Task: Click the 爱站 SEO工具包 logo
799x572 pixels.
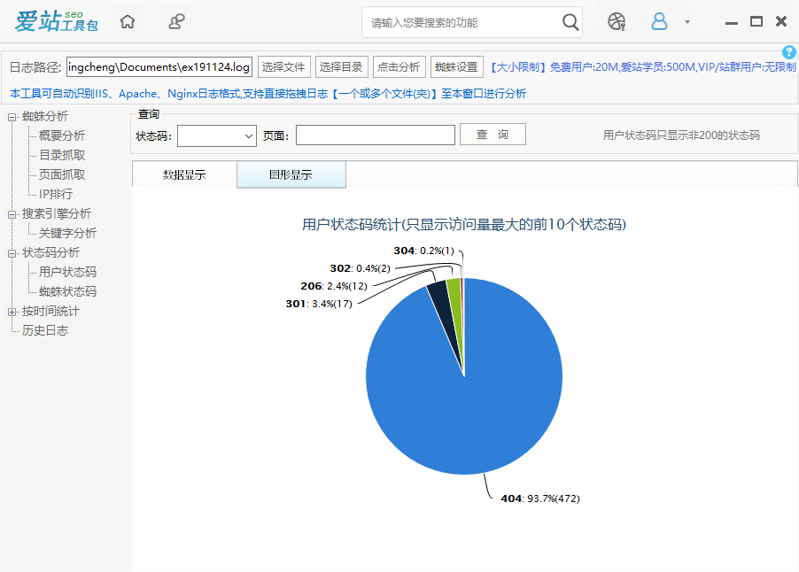Action: coord(56,21)
